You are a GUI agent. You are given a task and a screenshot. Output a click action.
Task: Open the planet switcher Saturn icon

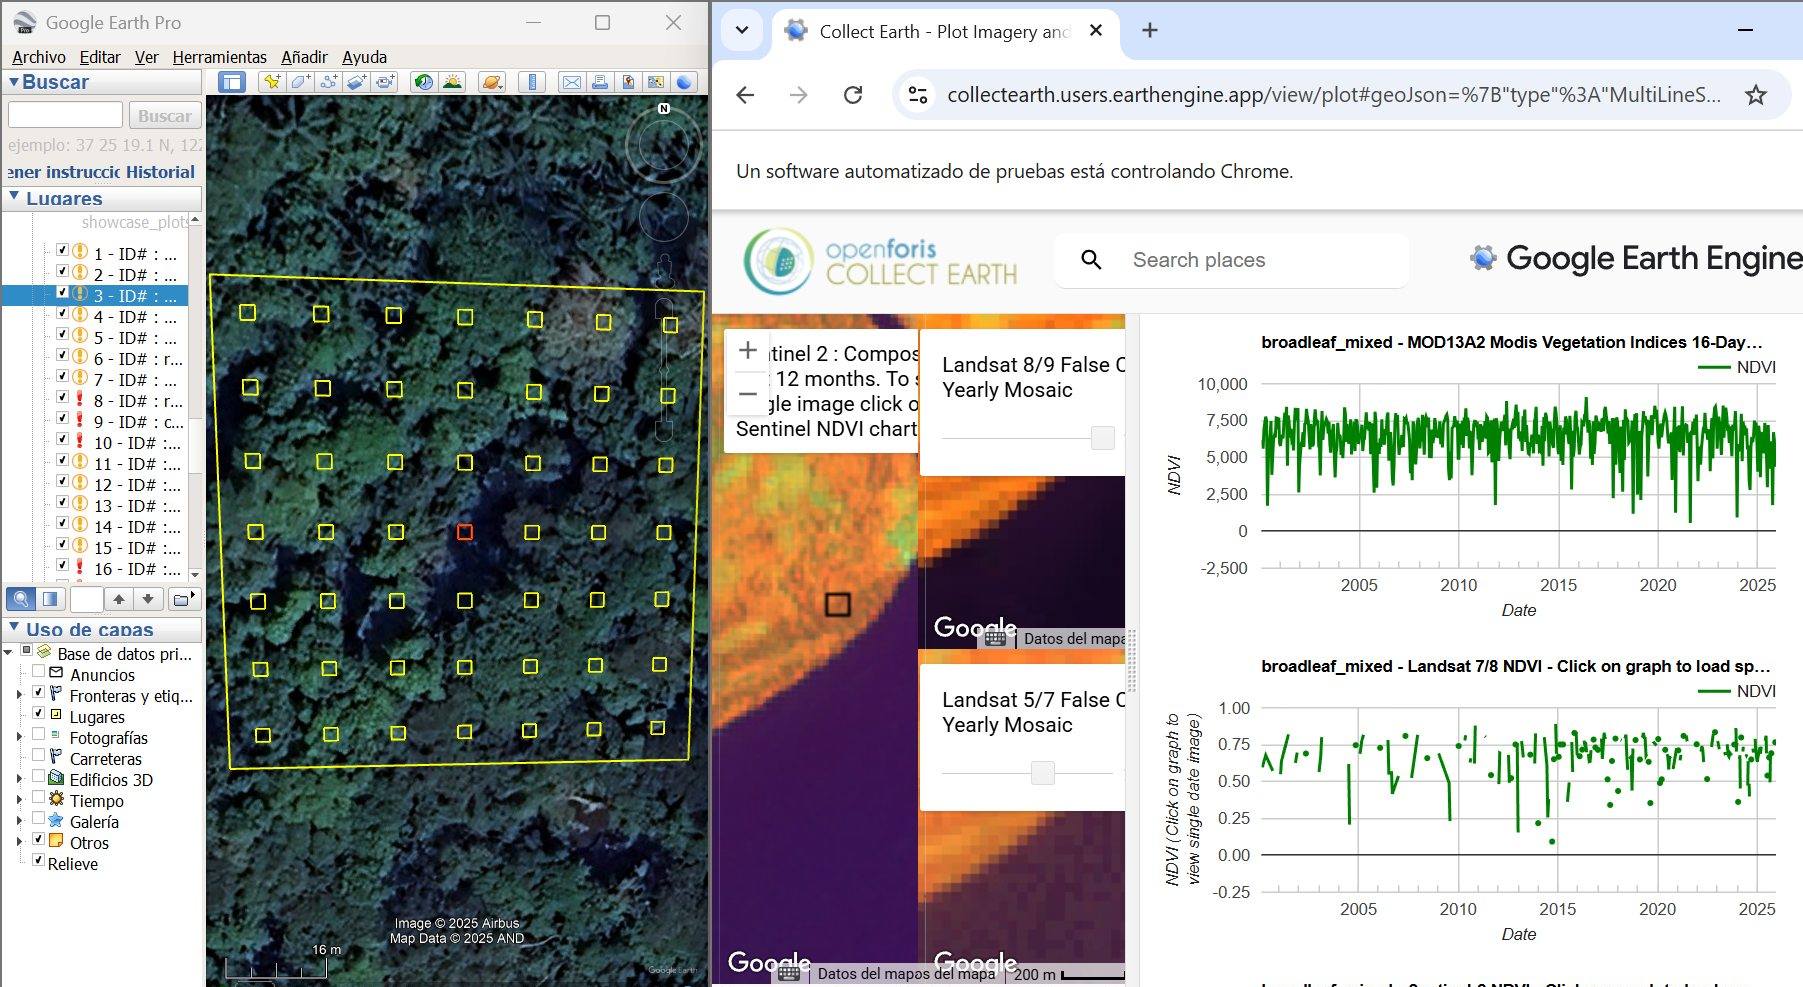[x=492, y=82]
